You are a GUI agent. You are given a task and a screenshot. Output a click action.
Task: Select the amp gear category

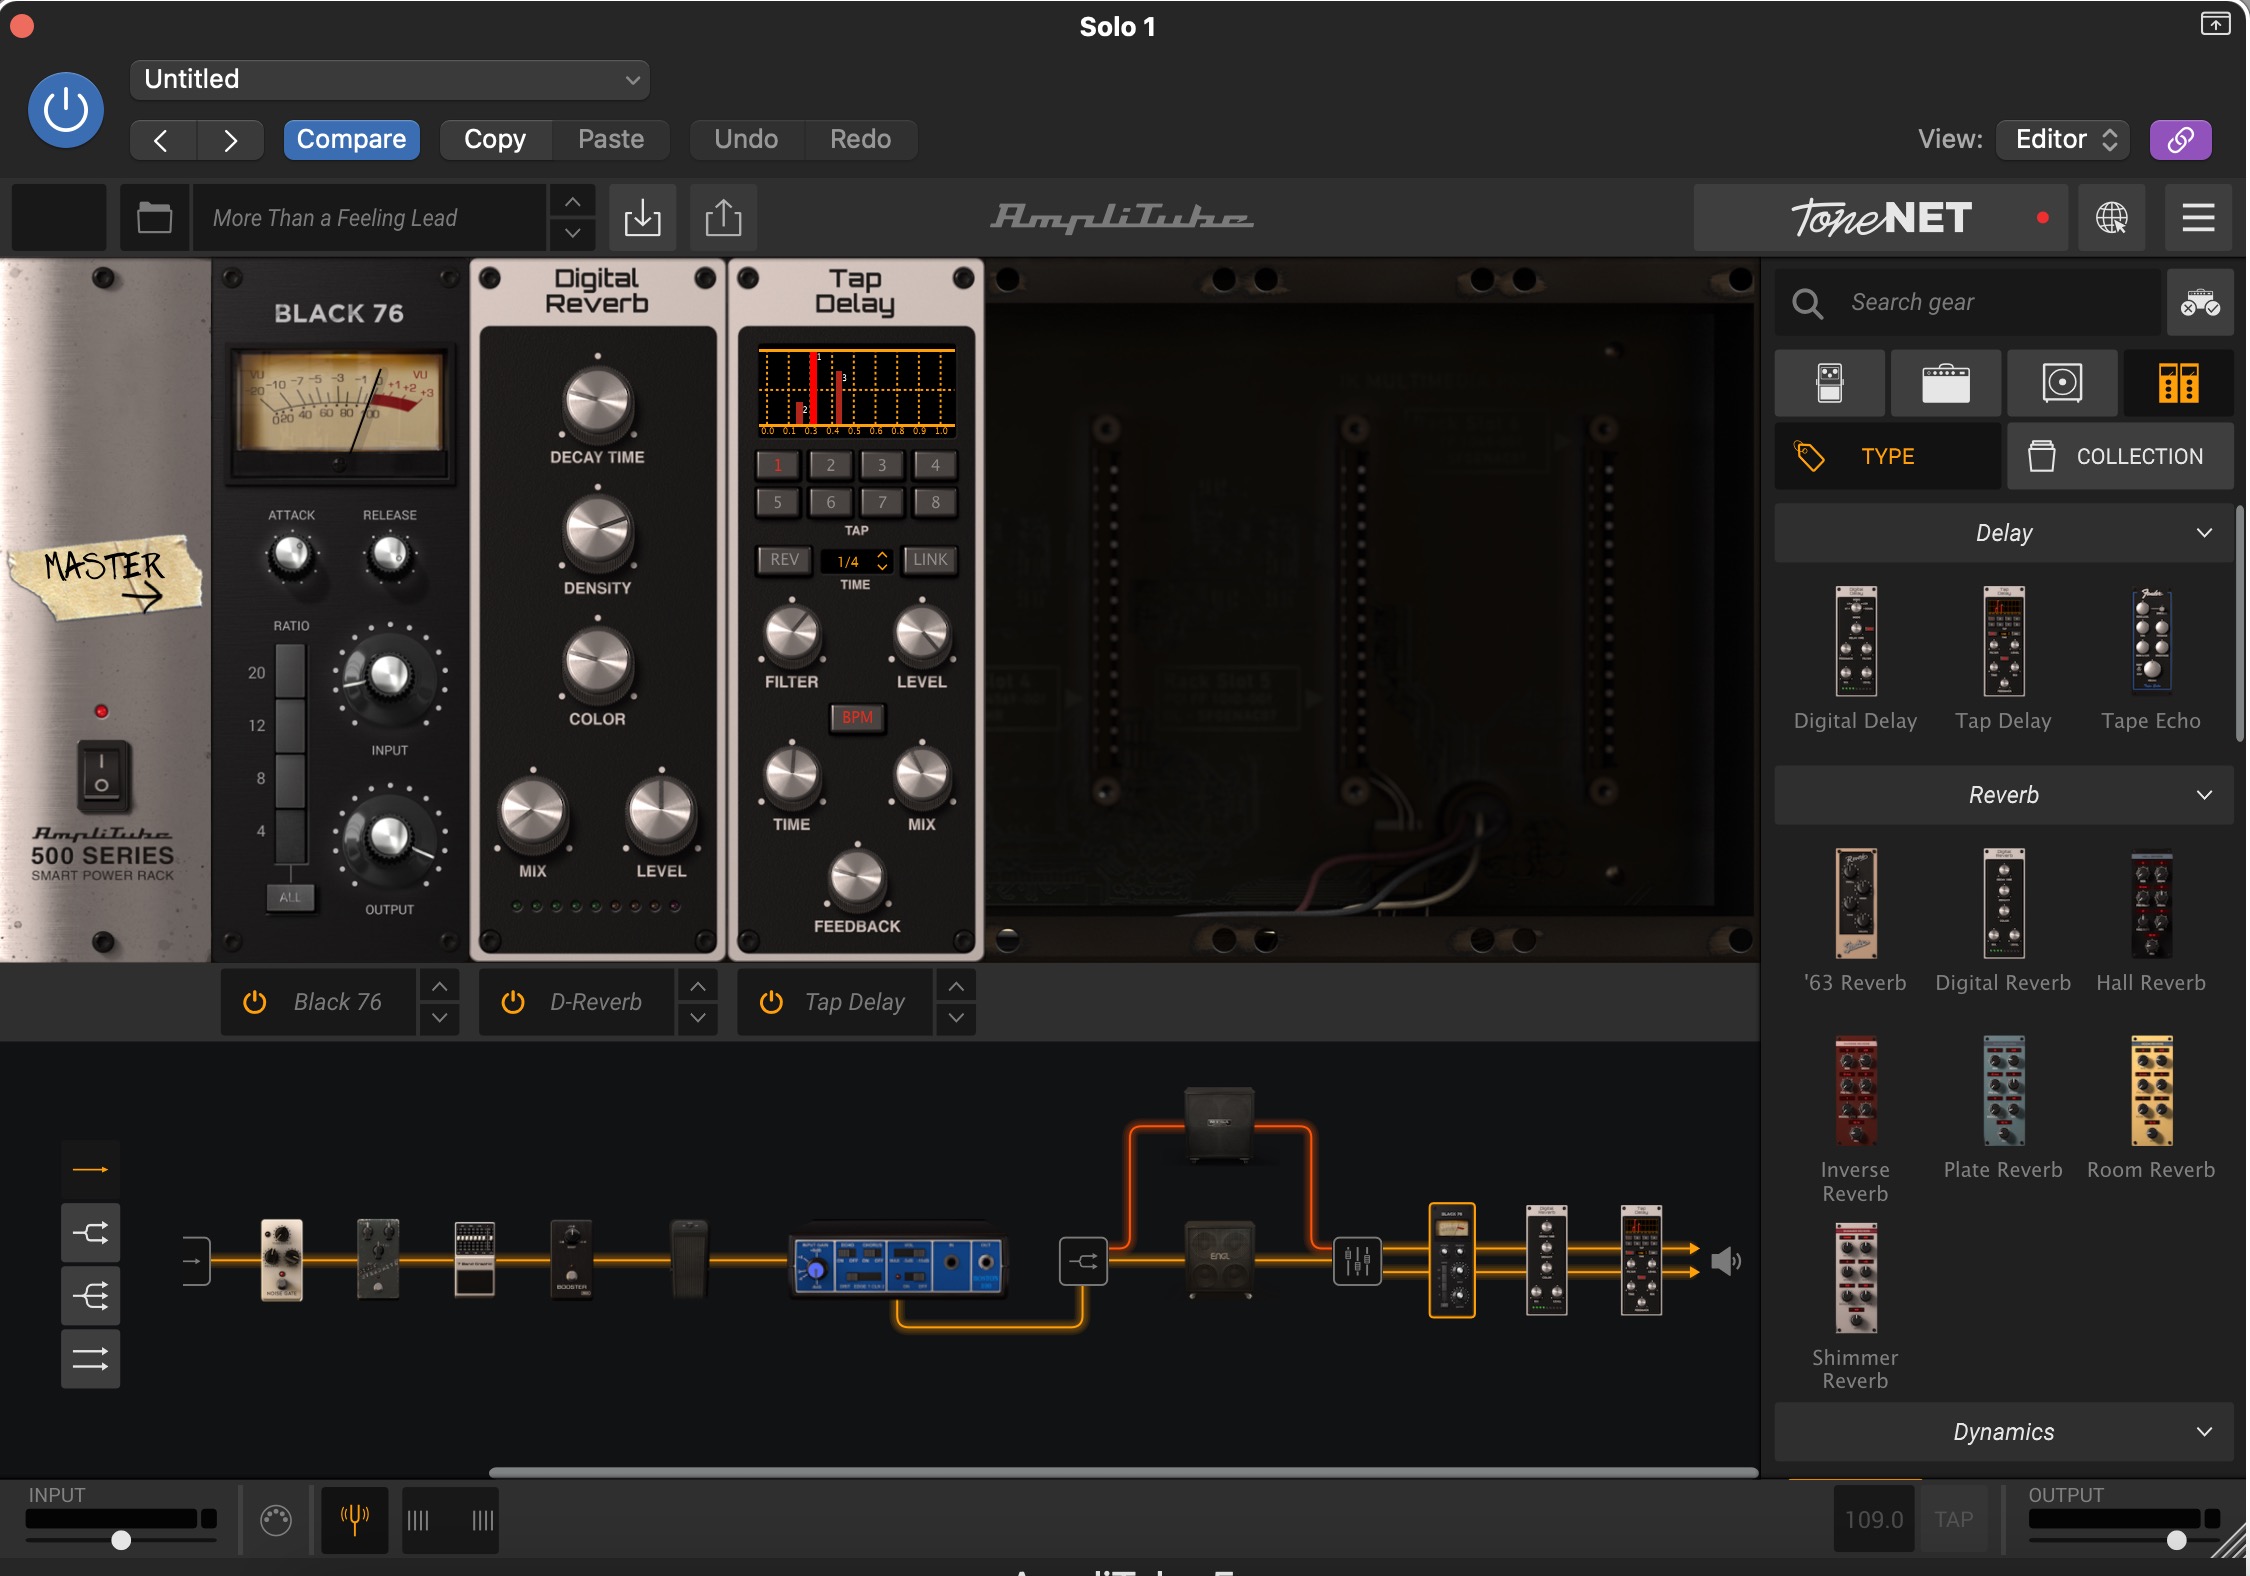pos(1946,383)
